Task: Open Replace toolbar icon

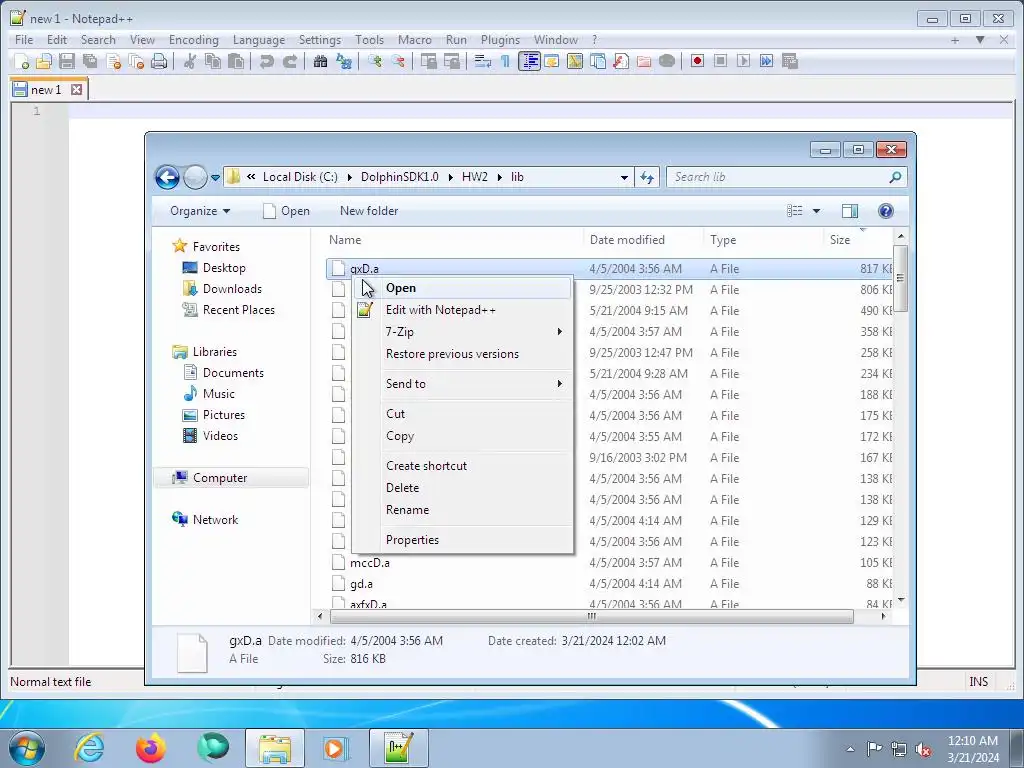Action: (344, 61)
